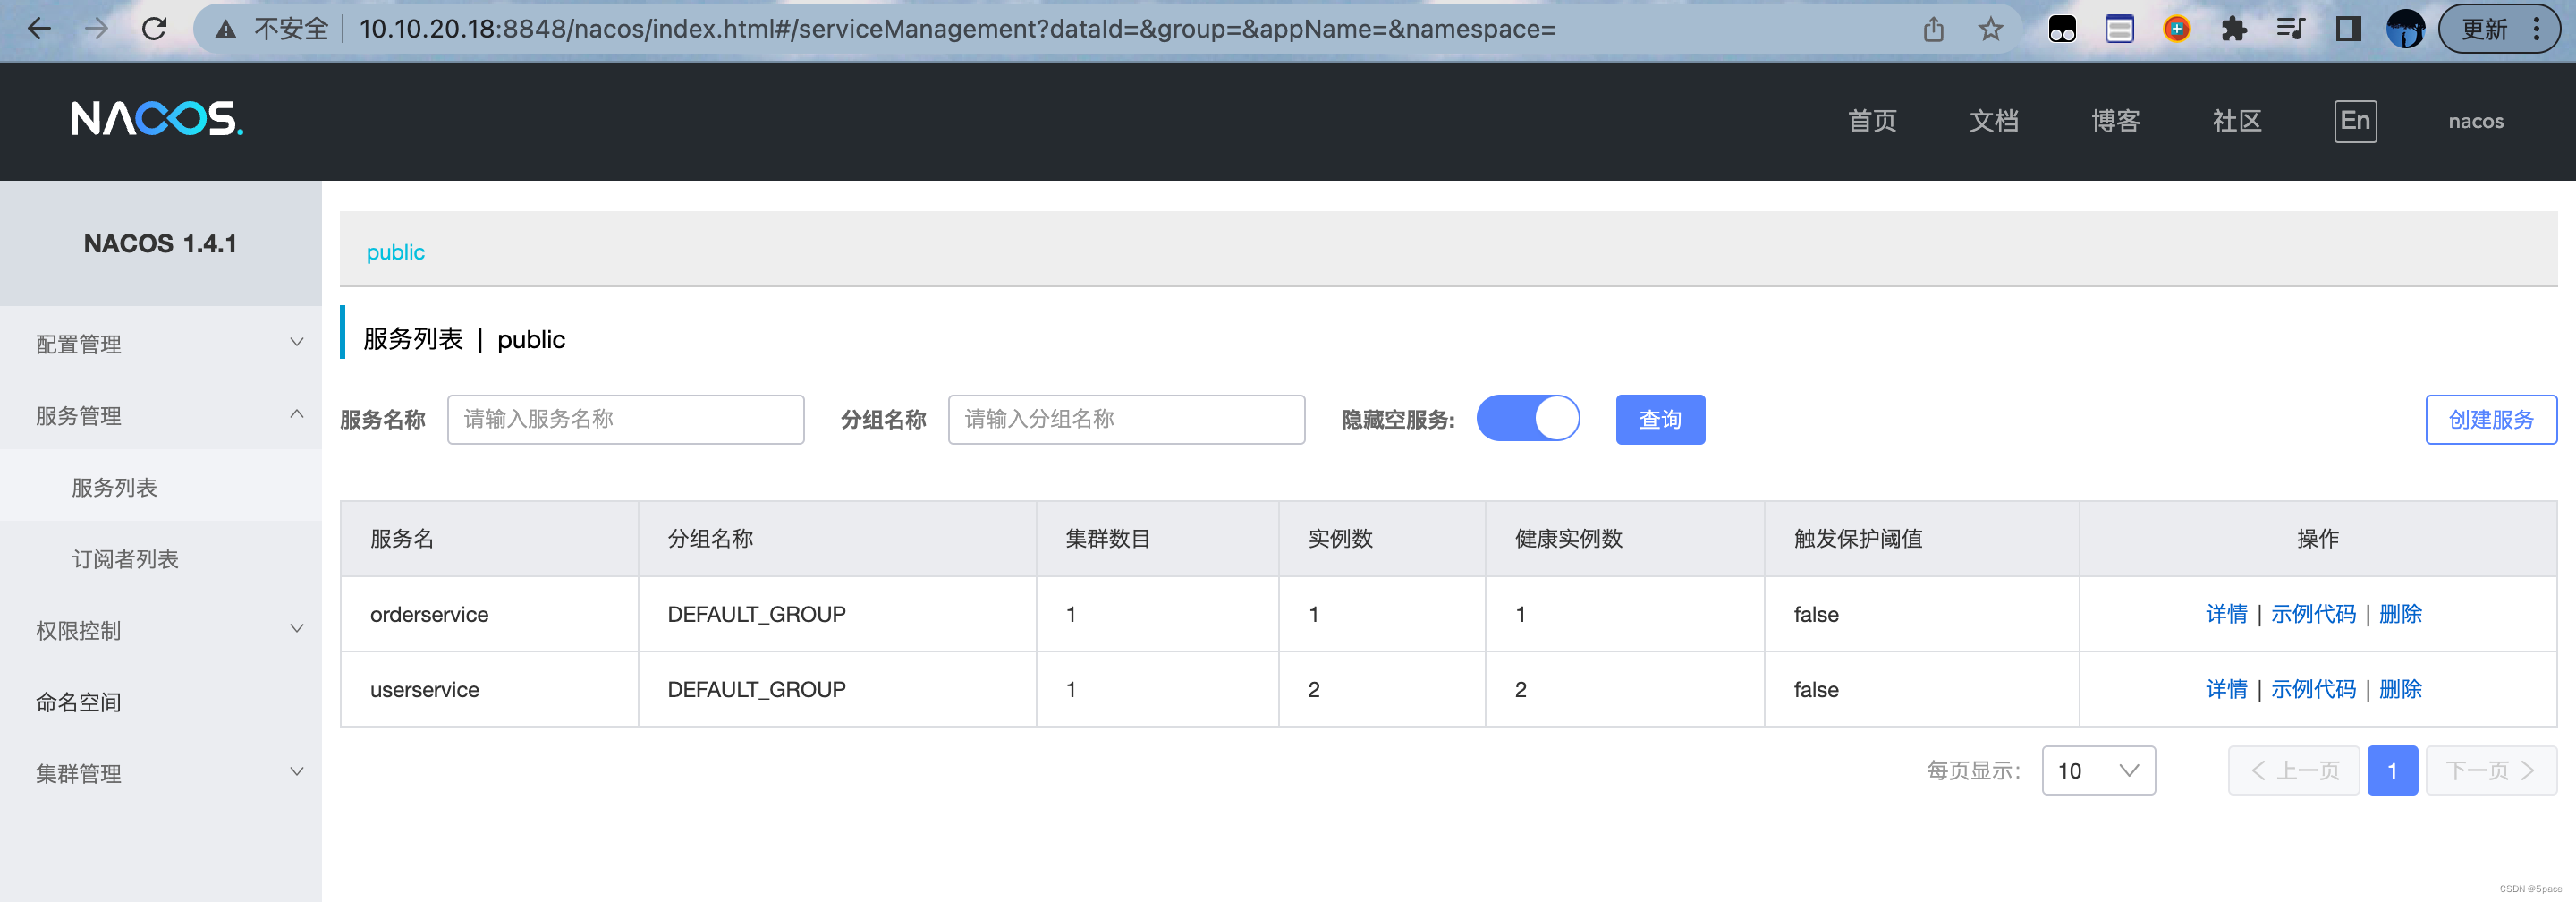Reload the page with refresh icon
The width and height of the screenshot is (2576, 902).
tap(154, 29)
